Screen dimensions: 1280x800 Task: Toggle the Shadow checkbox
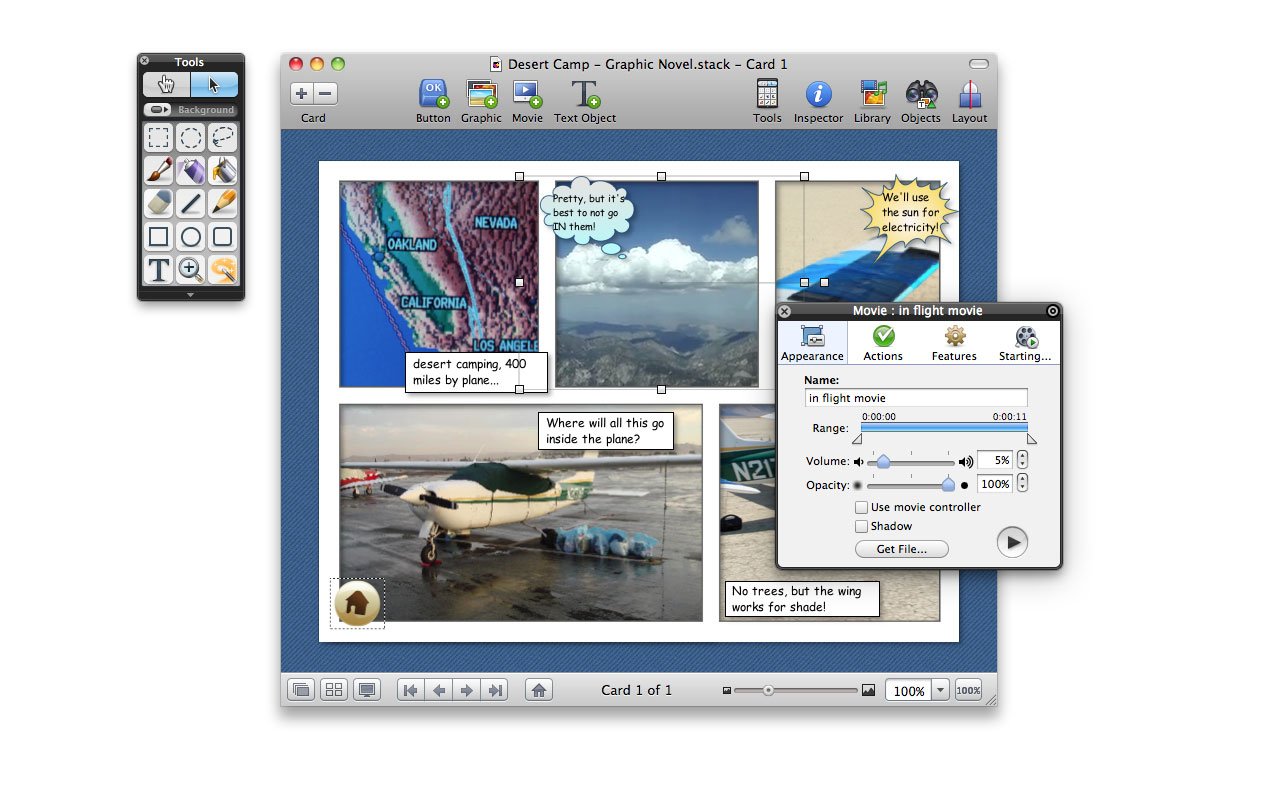[x=861, y=527]
